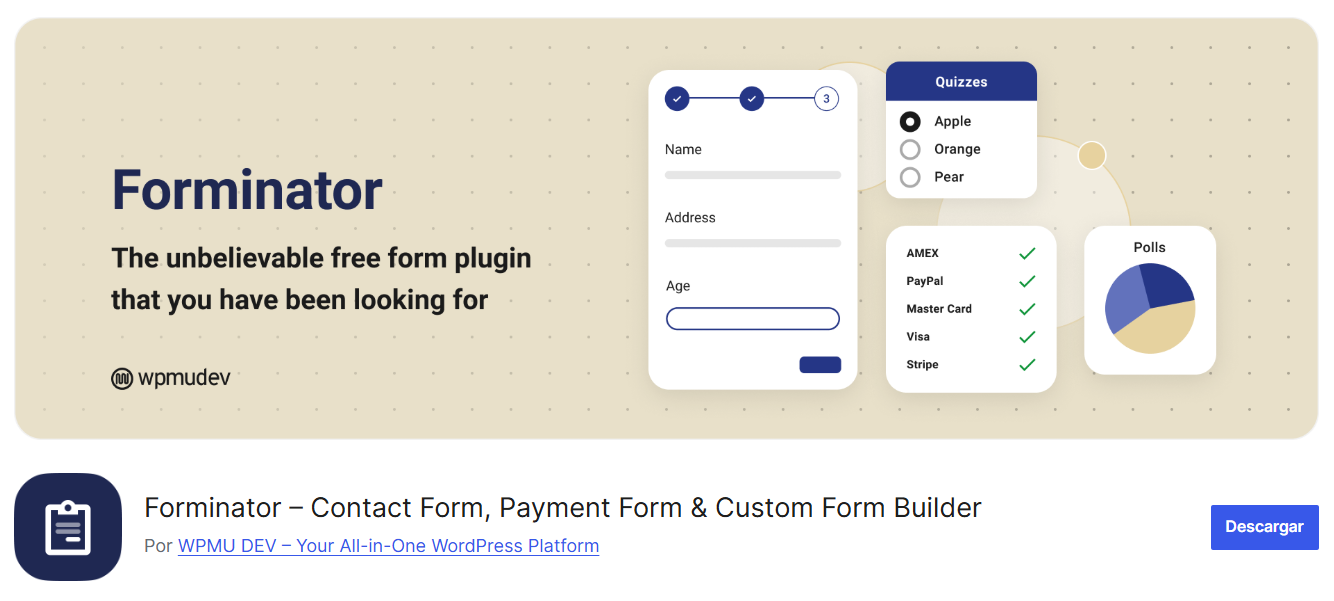Click the first completed step checkmark
The image size is (1334, 601).
(677, 98)
